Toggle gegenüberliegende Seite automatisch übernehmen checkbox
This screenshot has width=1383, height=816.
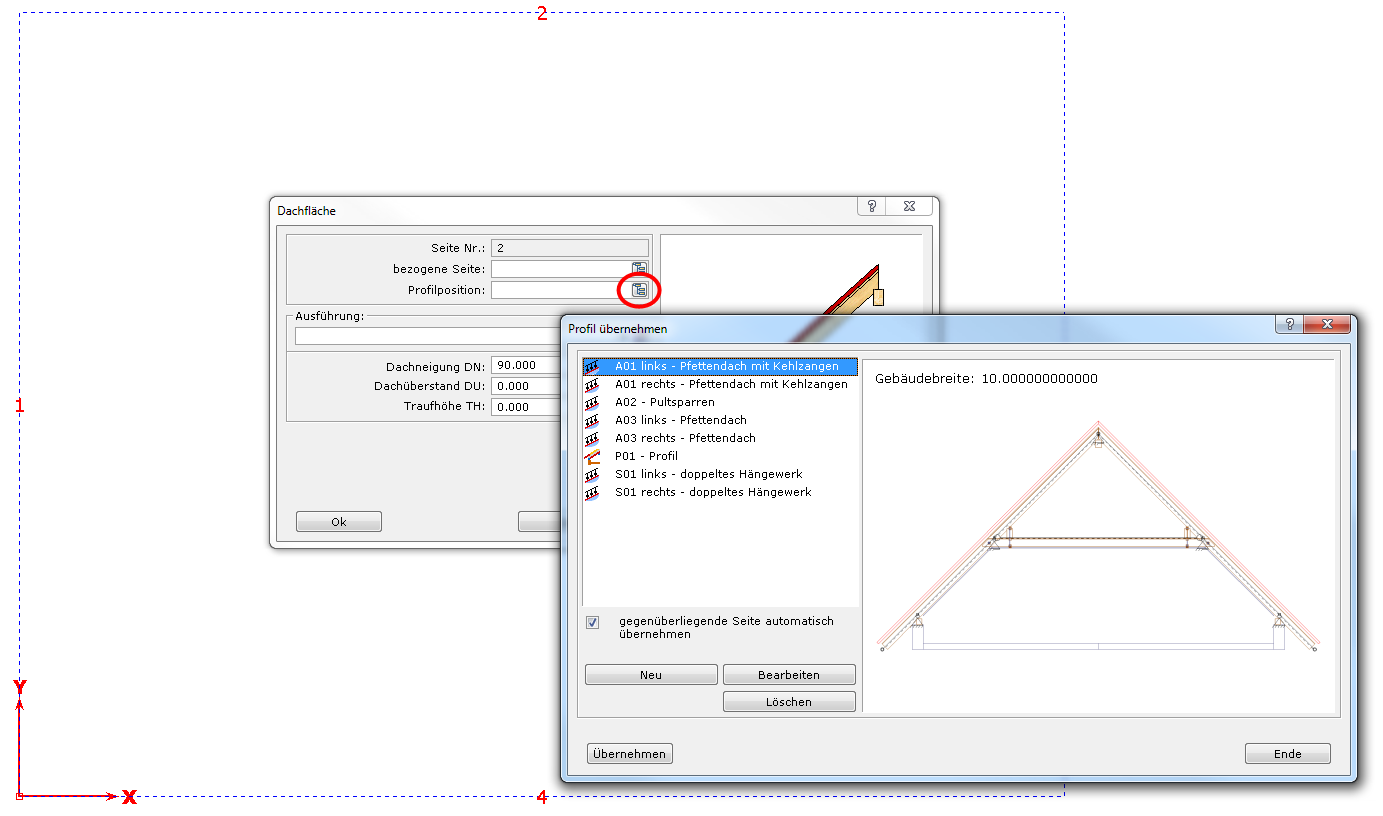click(x=593, y=622)
